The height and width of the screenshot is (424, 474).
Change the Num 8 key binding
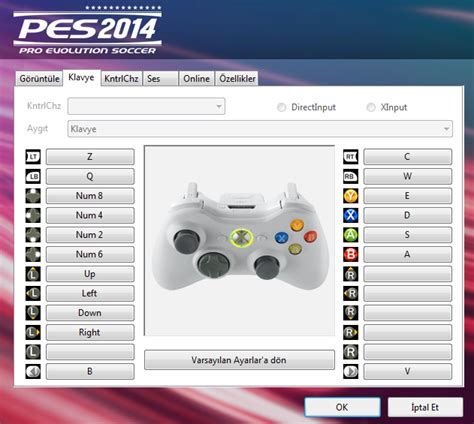(90, 196)
